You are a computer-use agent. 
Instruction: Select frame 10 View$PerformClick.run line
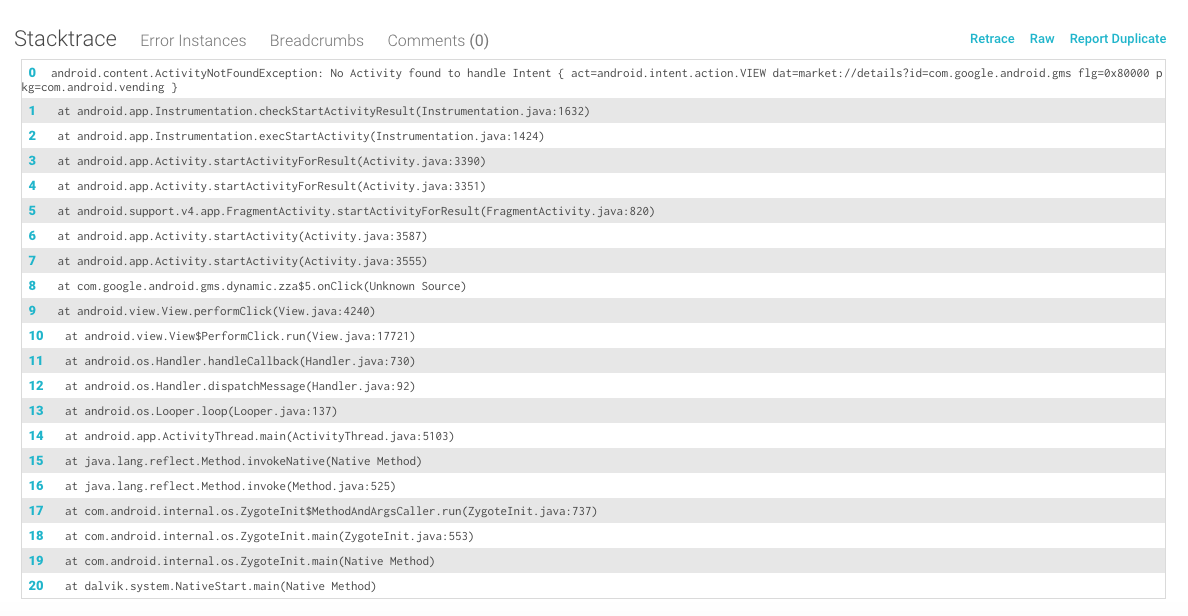[x=240, y=336]
